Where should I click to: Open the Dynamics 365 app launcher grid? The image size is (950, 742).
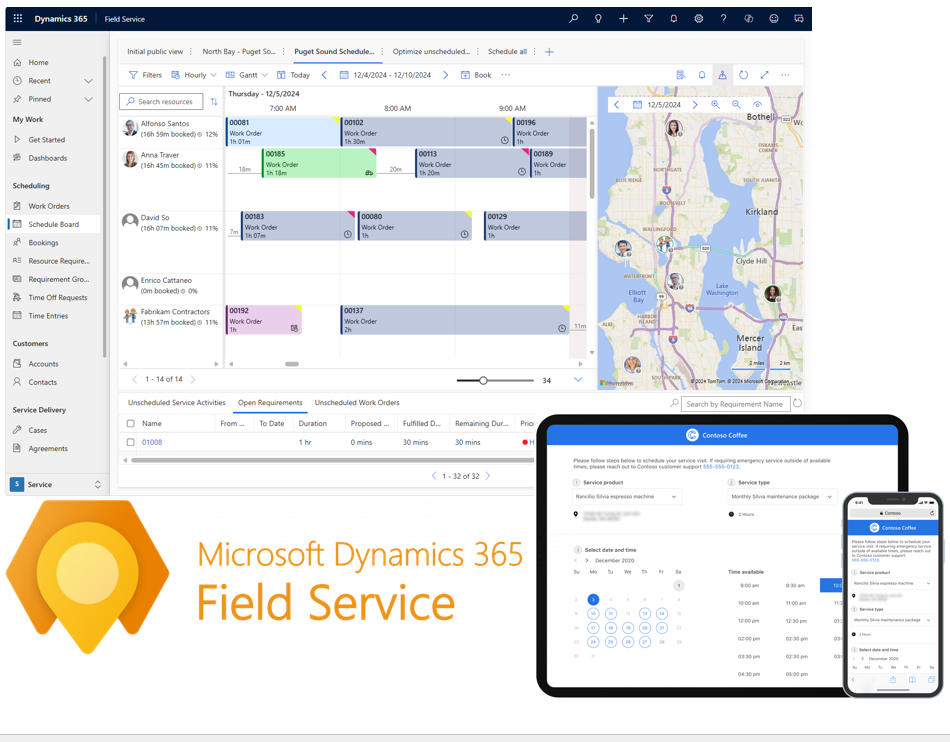tap(18, 19)
